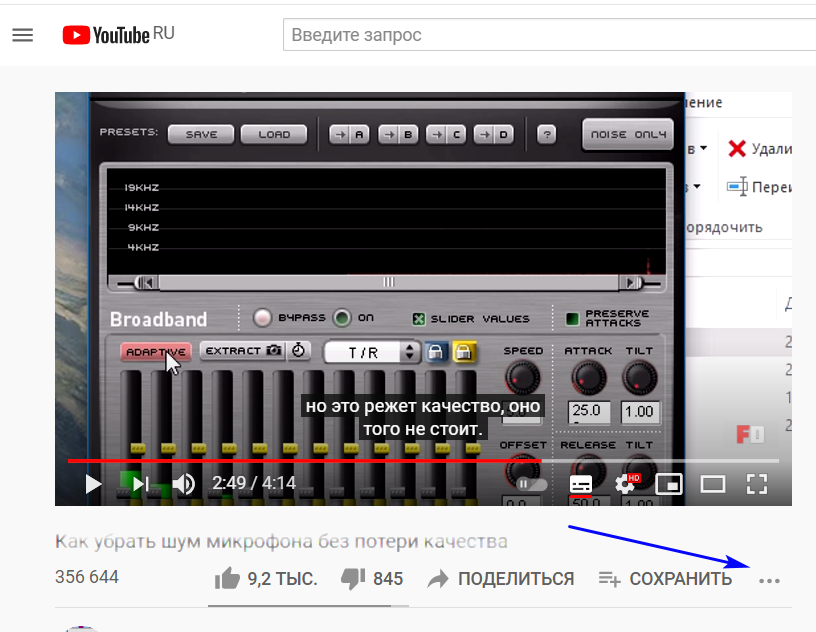Click the rename icon in the Explorer window
Viewport: 816px width, 632px height.
click(x=737, y=186)
